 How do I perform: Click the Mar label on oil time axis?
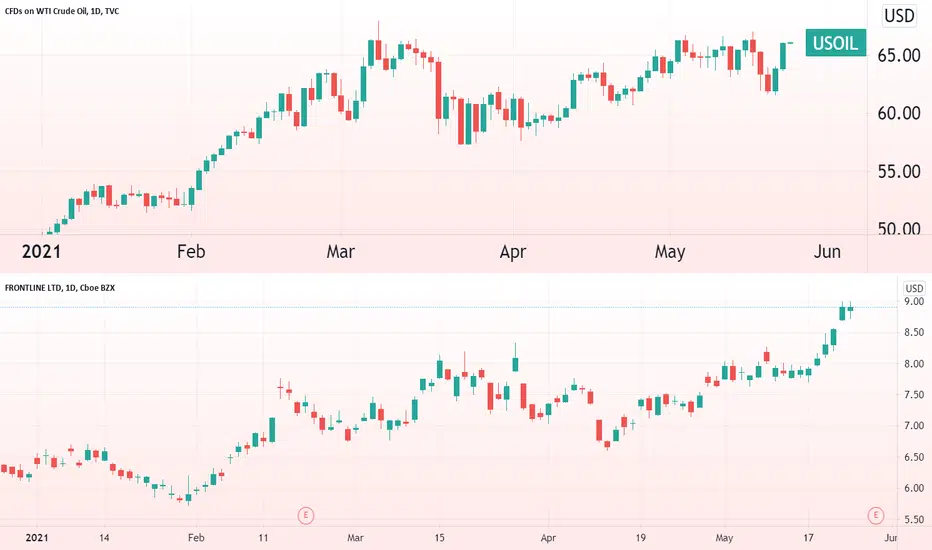341,252
